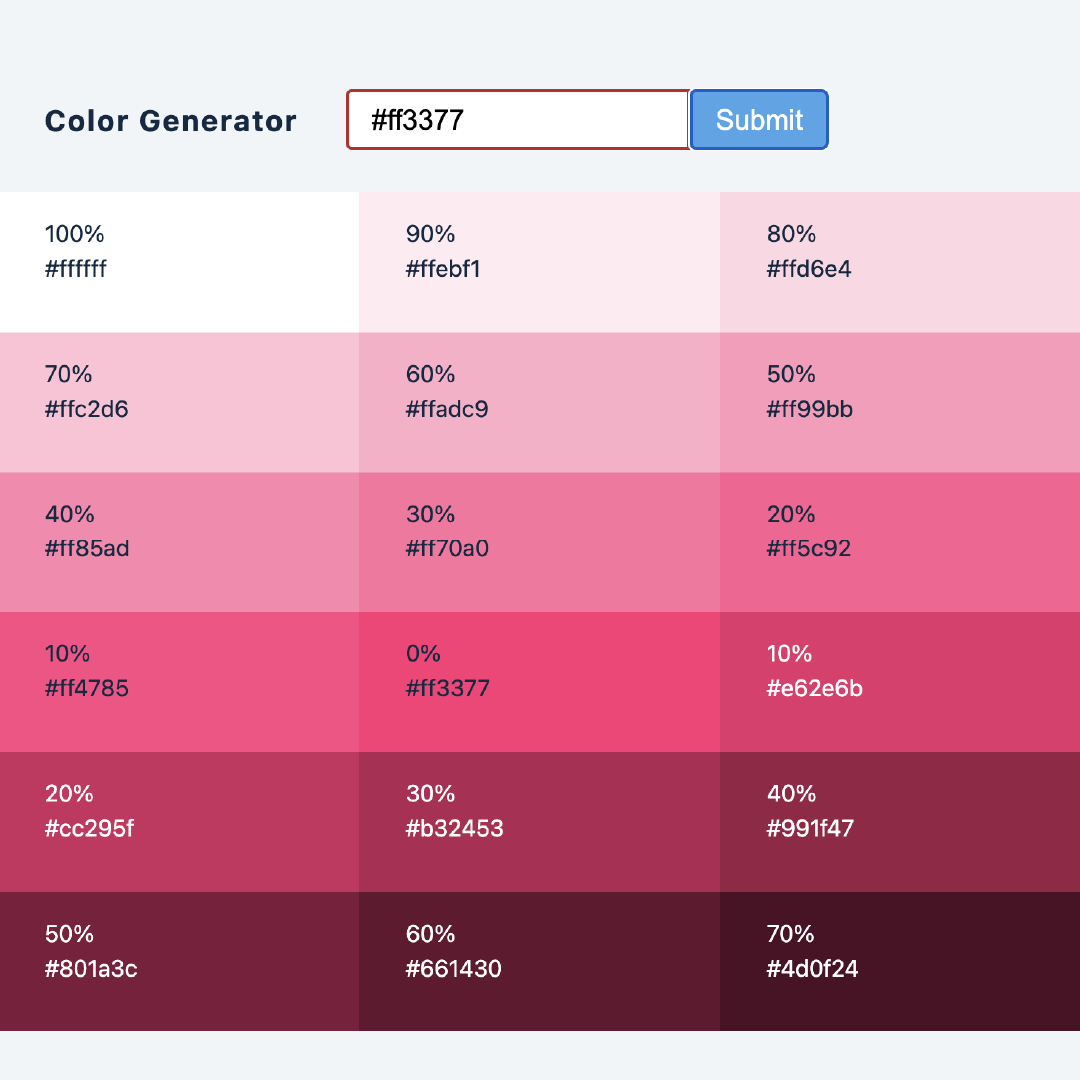Click the Submit button
The width and height of the screenshot is (1080, 1080).
pos(759,120)
